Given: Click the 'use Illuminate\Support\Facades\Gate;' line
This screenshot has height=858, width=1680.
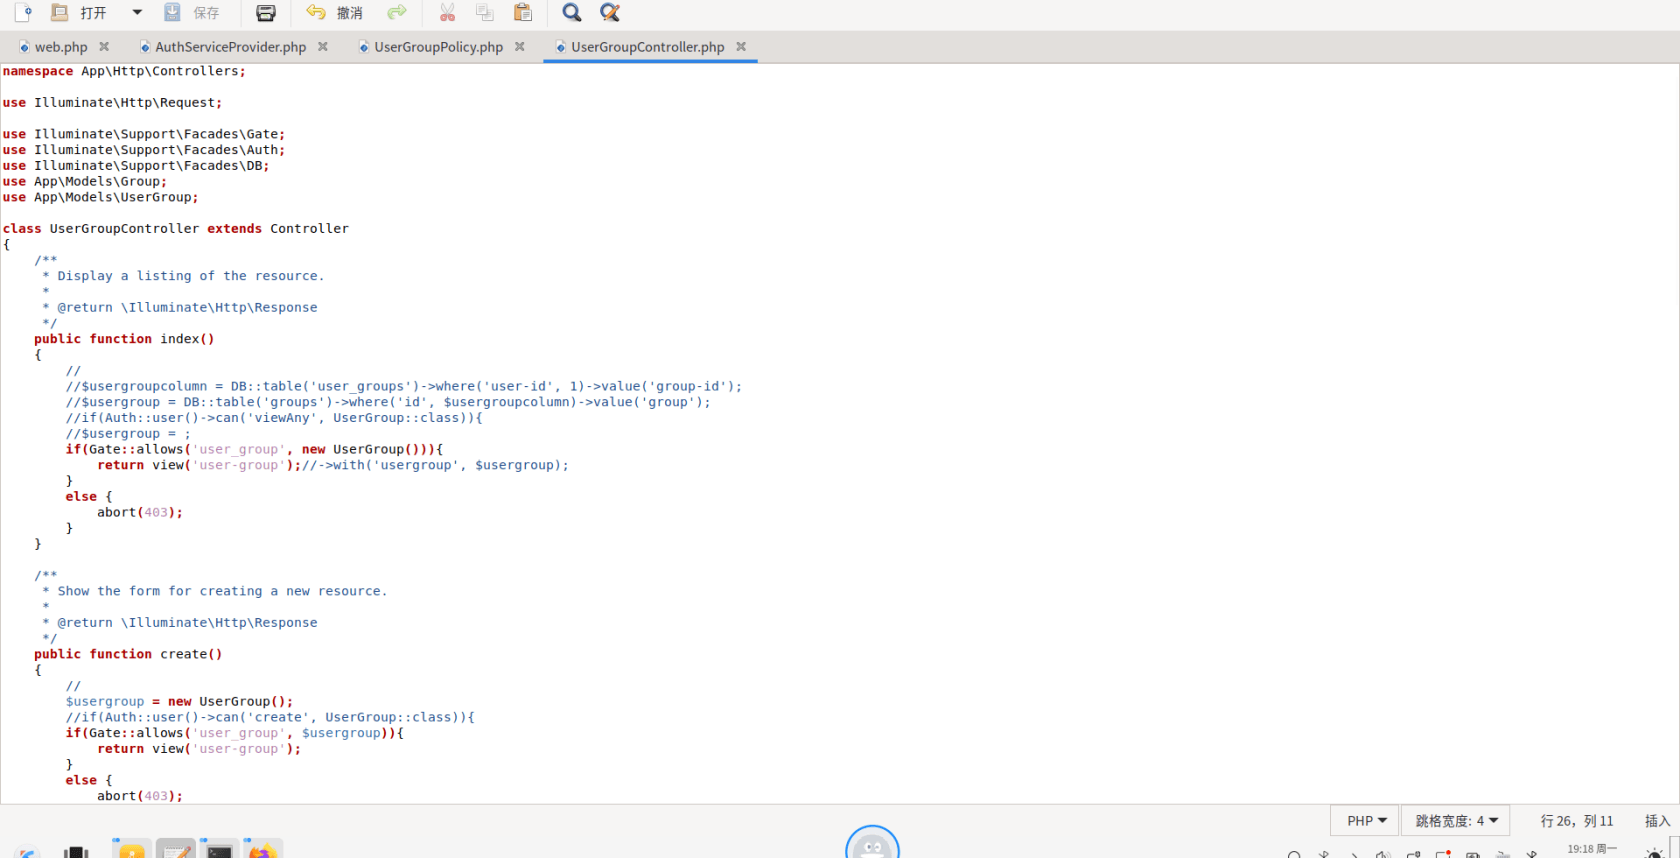Looking at the screenshot, I should click(144, 134).
